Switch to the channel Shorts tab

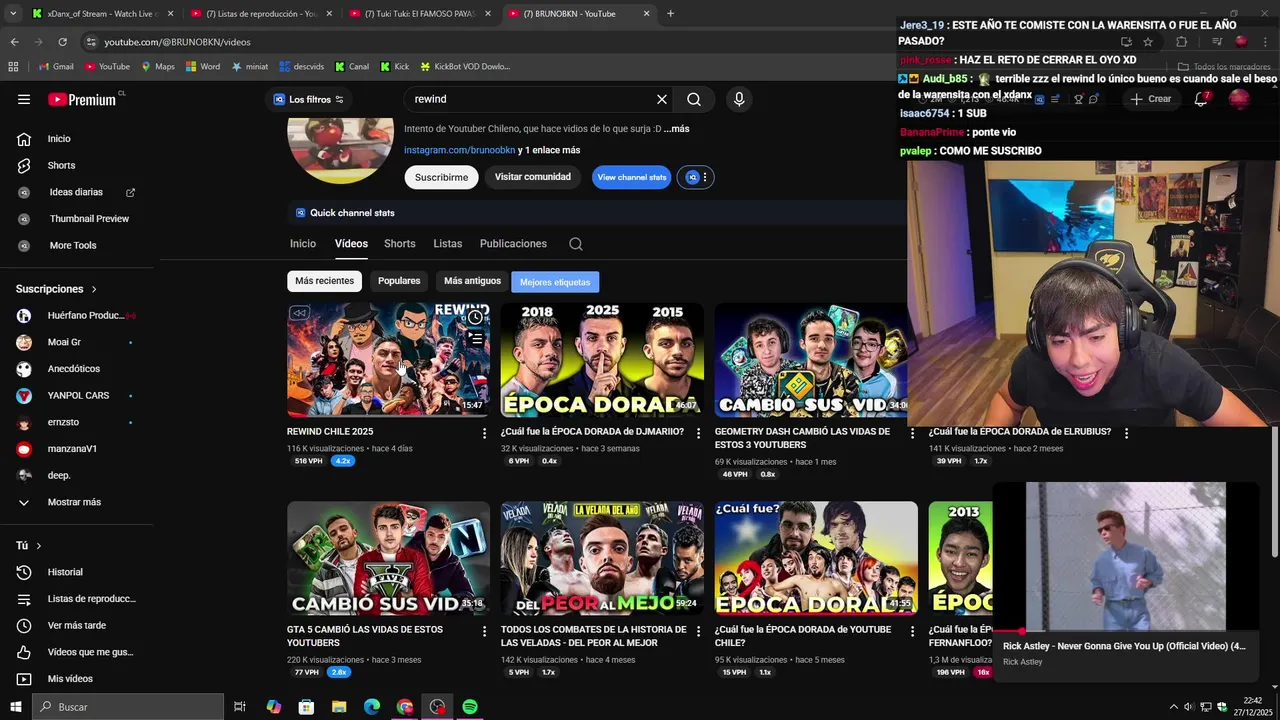pos(399,244)
